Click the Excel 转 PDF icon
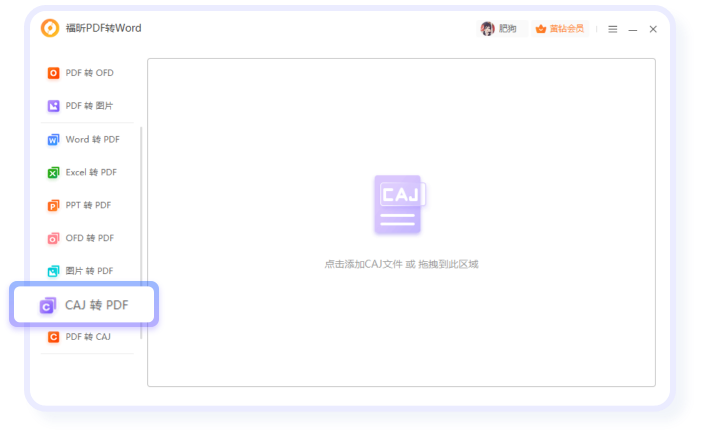The height and width of the screenshot is (437, 701). click(x=53, y=173)
